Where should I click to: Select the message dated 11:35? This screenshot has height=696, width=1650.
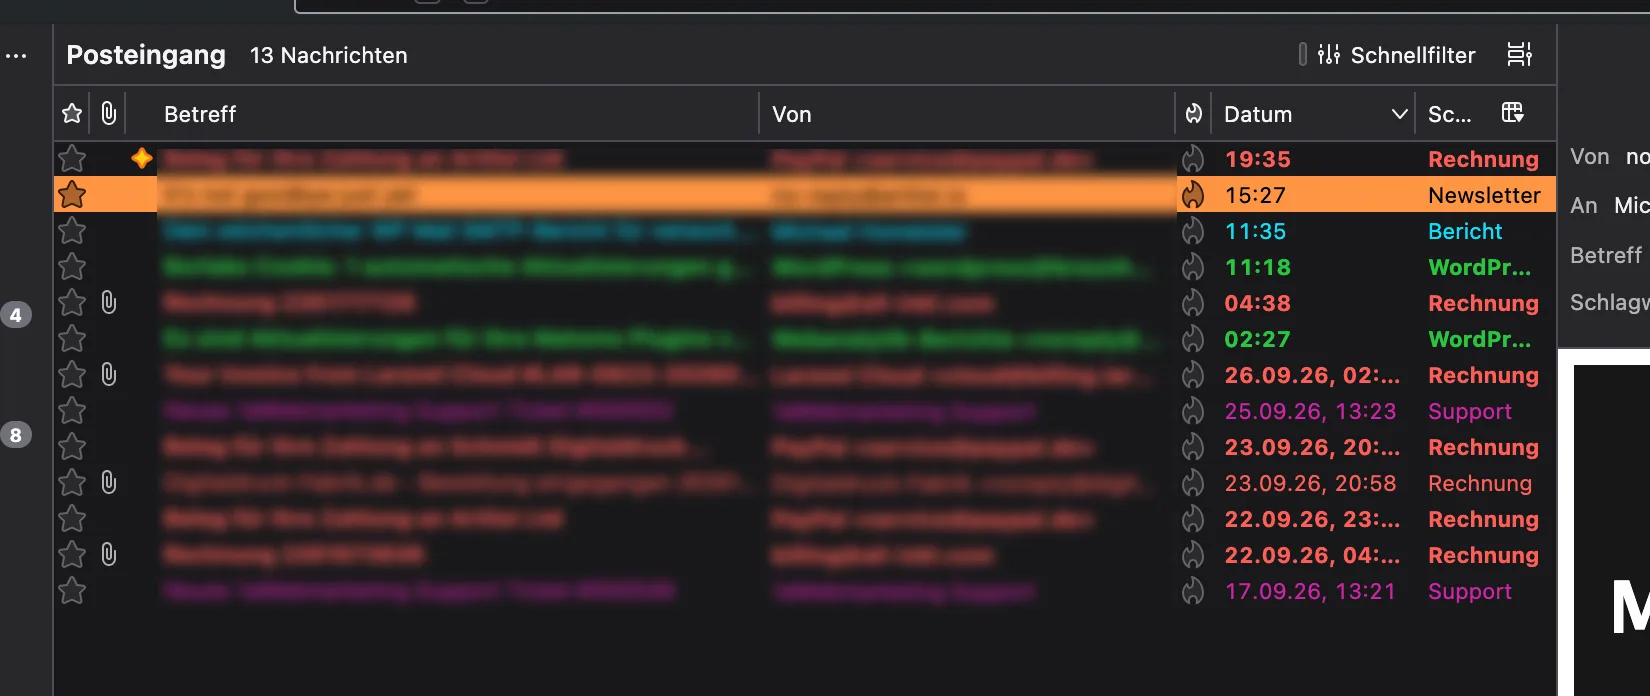(x=805, y=231)
